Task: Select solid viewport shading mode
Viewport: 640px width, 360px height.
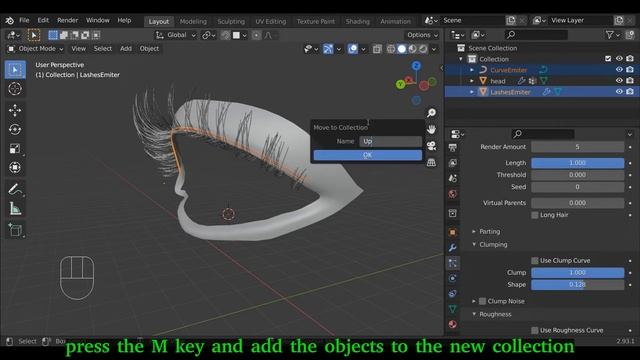Action: (x=402, y=49)
